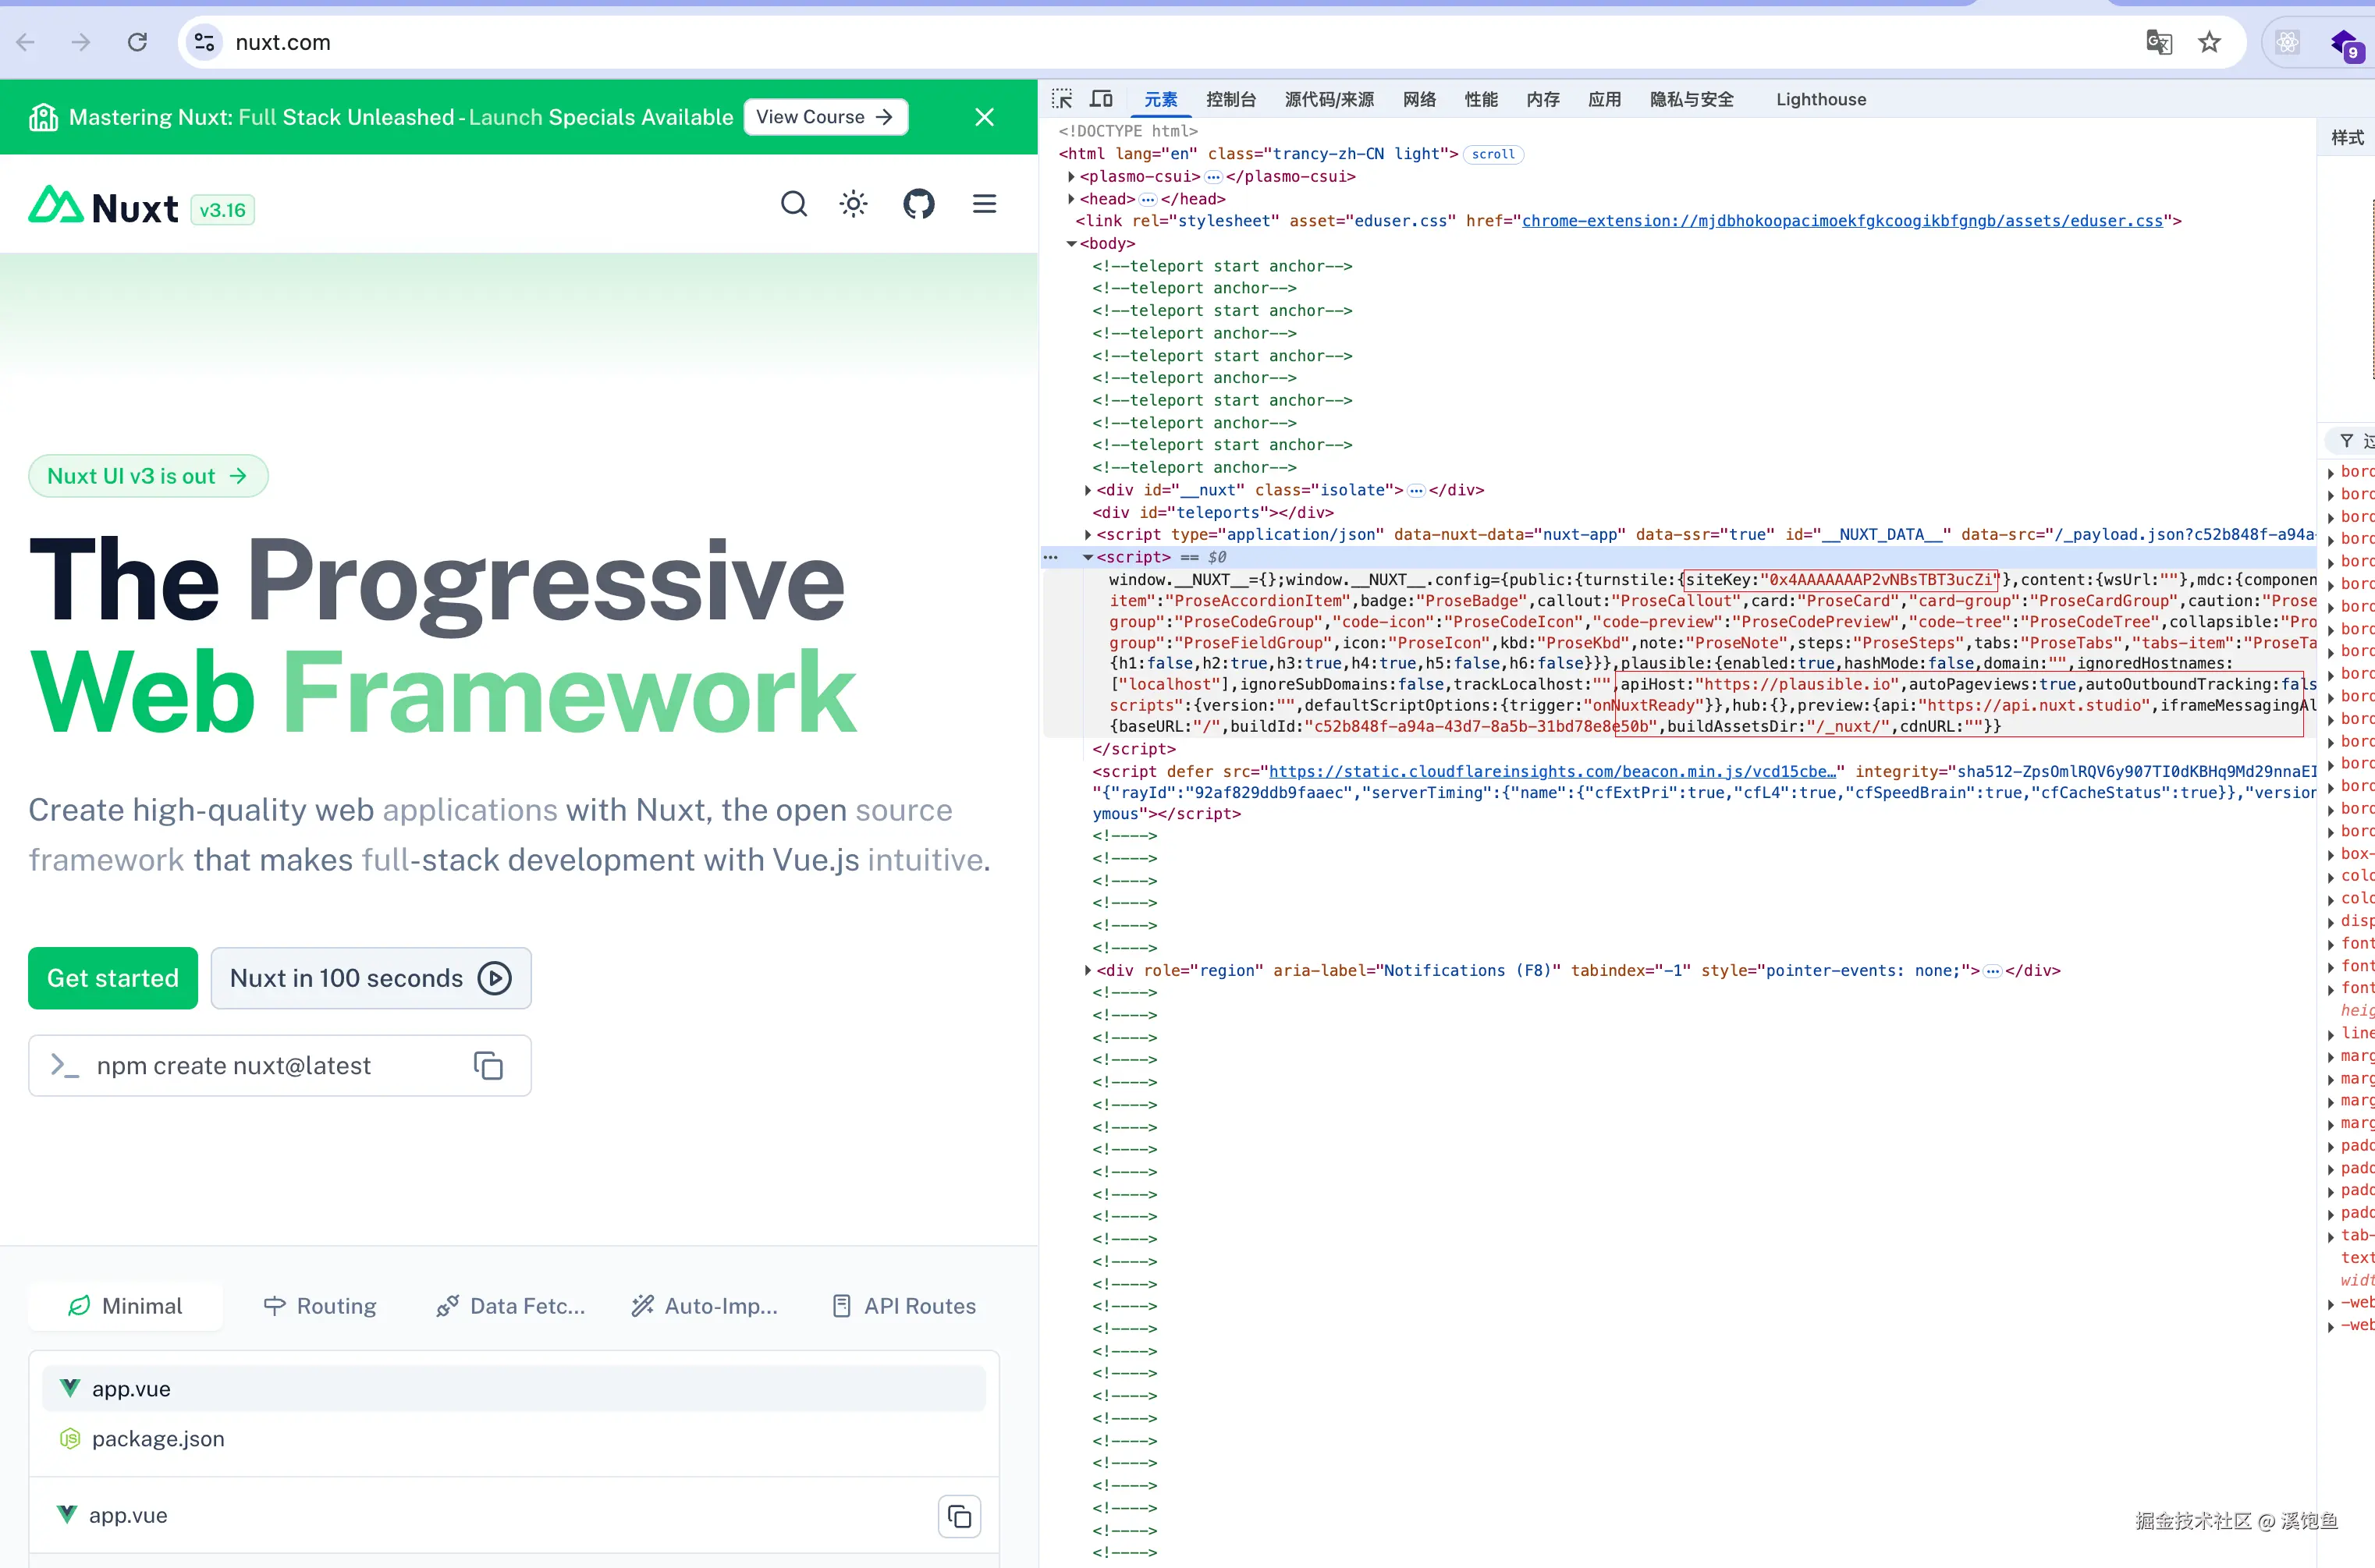2375x1568 pixels.
Task: Copy the app.vue code block
Action: click(x=959, y=1516)
